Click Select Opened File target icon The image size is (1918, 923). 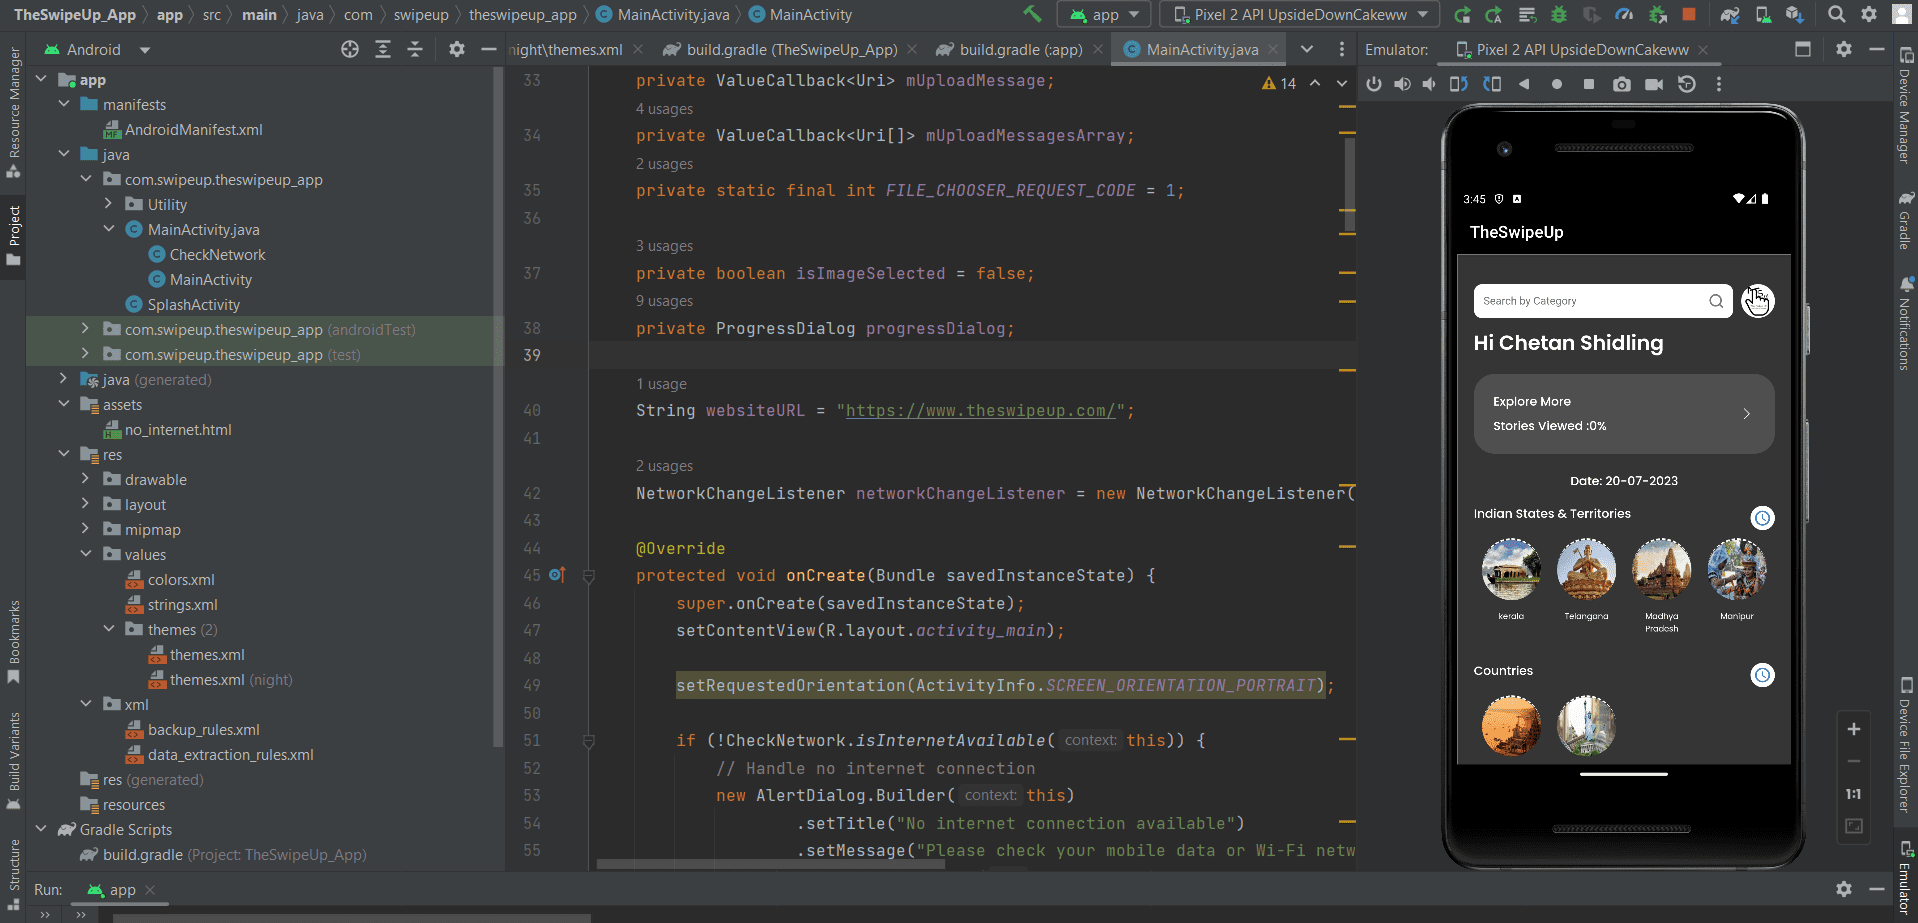pos(350,50)
